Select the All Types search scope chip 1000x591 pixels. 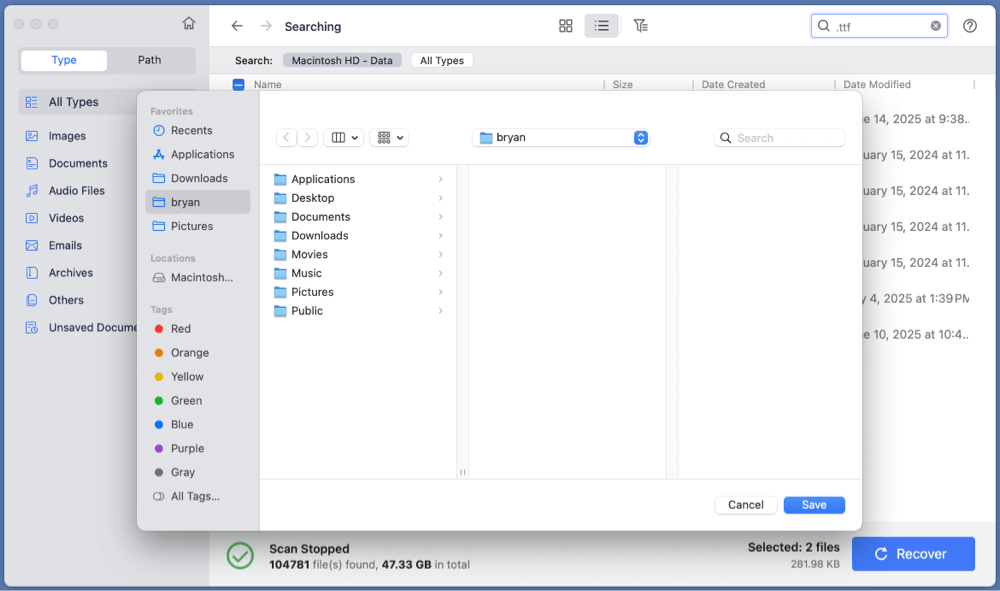coord(441,60)
